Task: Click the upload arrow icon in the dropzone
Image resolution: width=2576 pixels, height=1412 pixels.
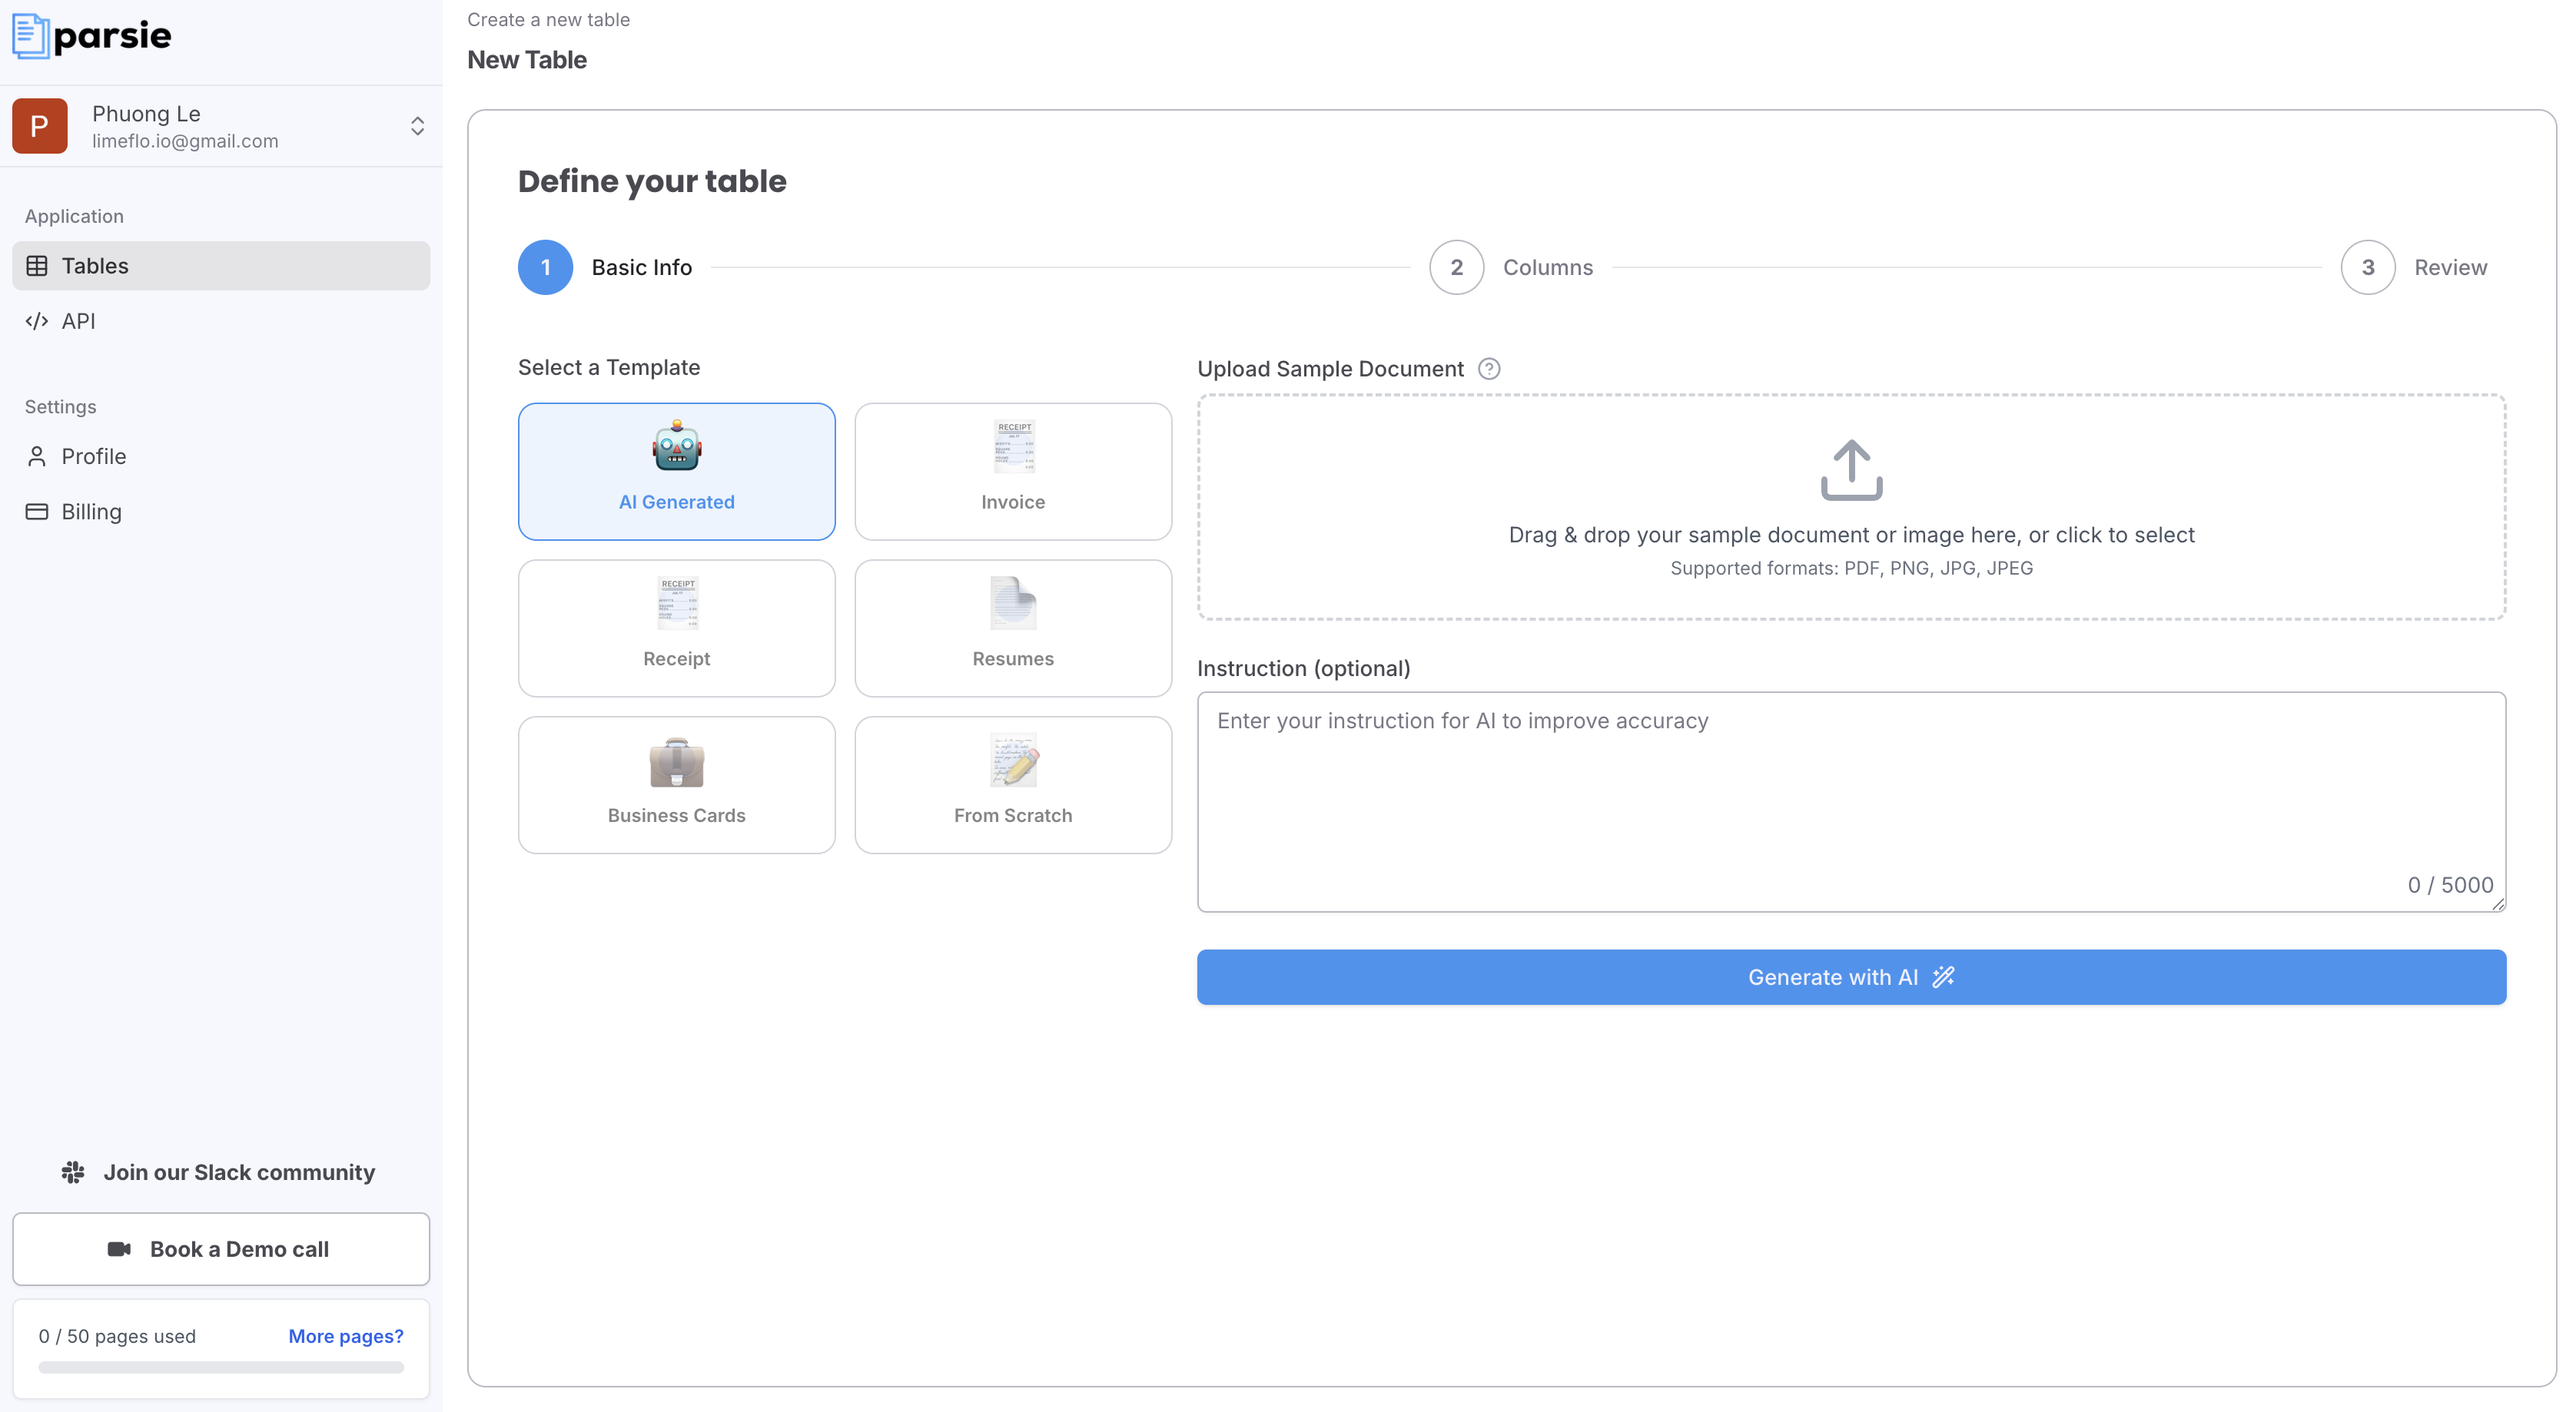Action: (1851, 470)
